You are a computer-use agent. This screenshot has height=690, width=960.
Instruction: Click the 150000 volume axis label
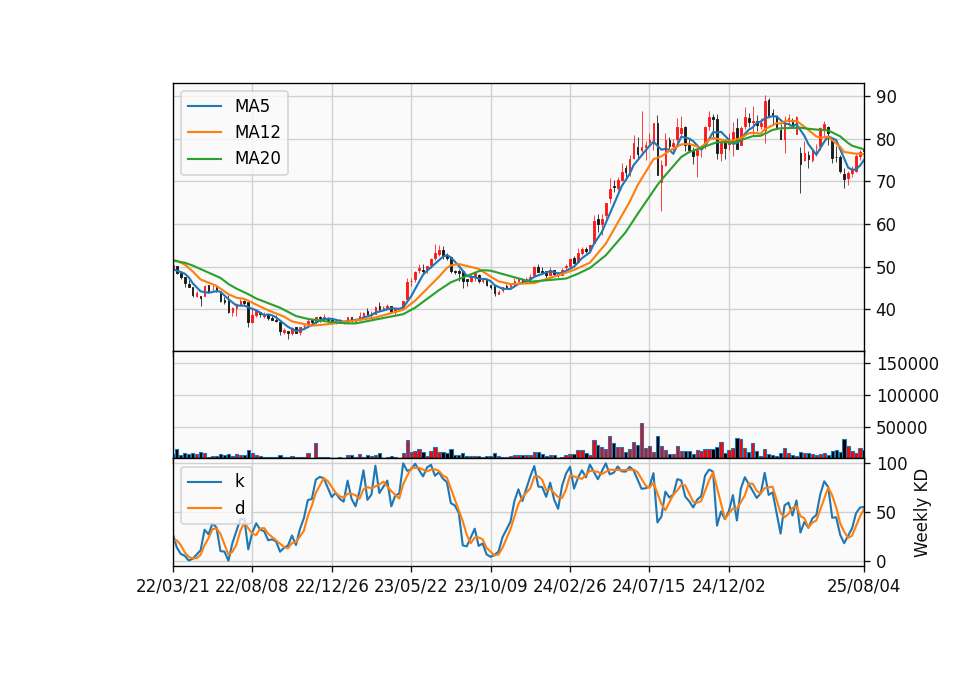[x=908, y=364]
